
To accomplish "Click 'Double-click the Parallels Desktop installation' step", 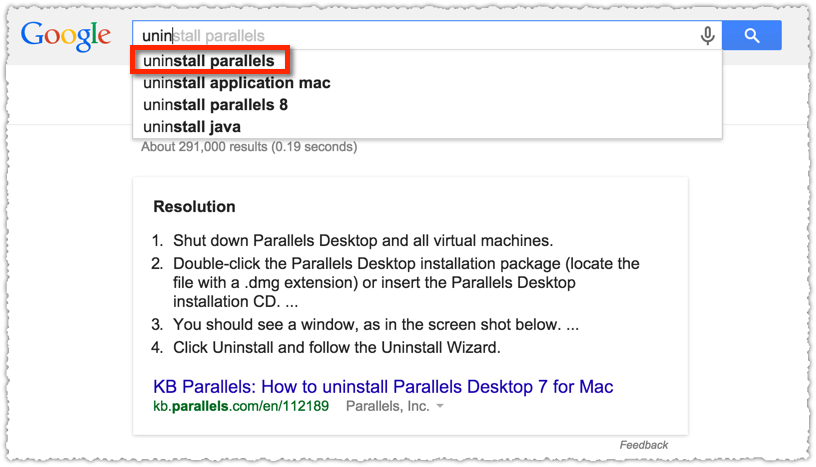I will click(406, 282).
